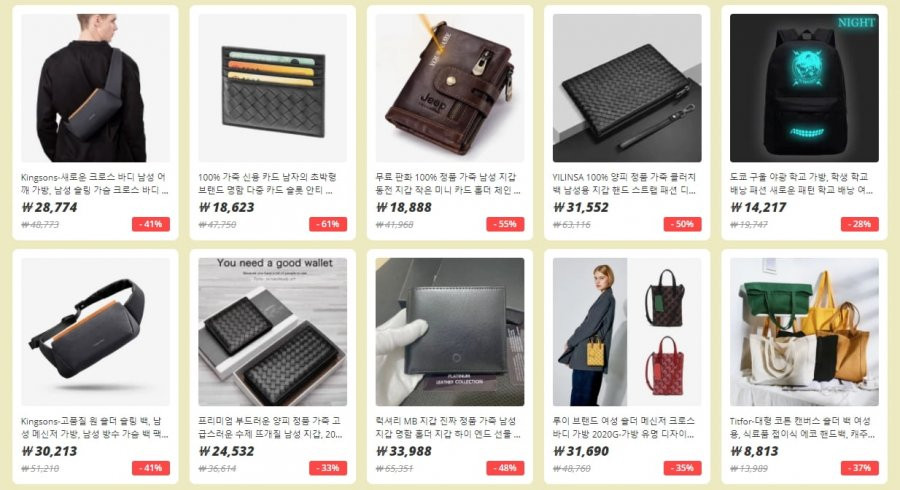The width and height of the screenshot is (900, 490).
Task: Select the woven leather card holder image
Action: [x=273, y=88]
